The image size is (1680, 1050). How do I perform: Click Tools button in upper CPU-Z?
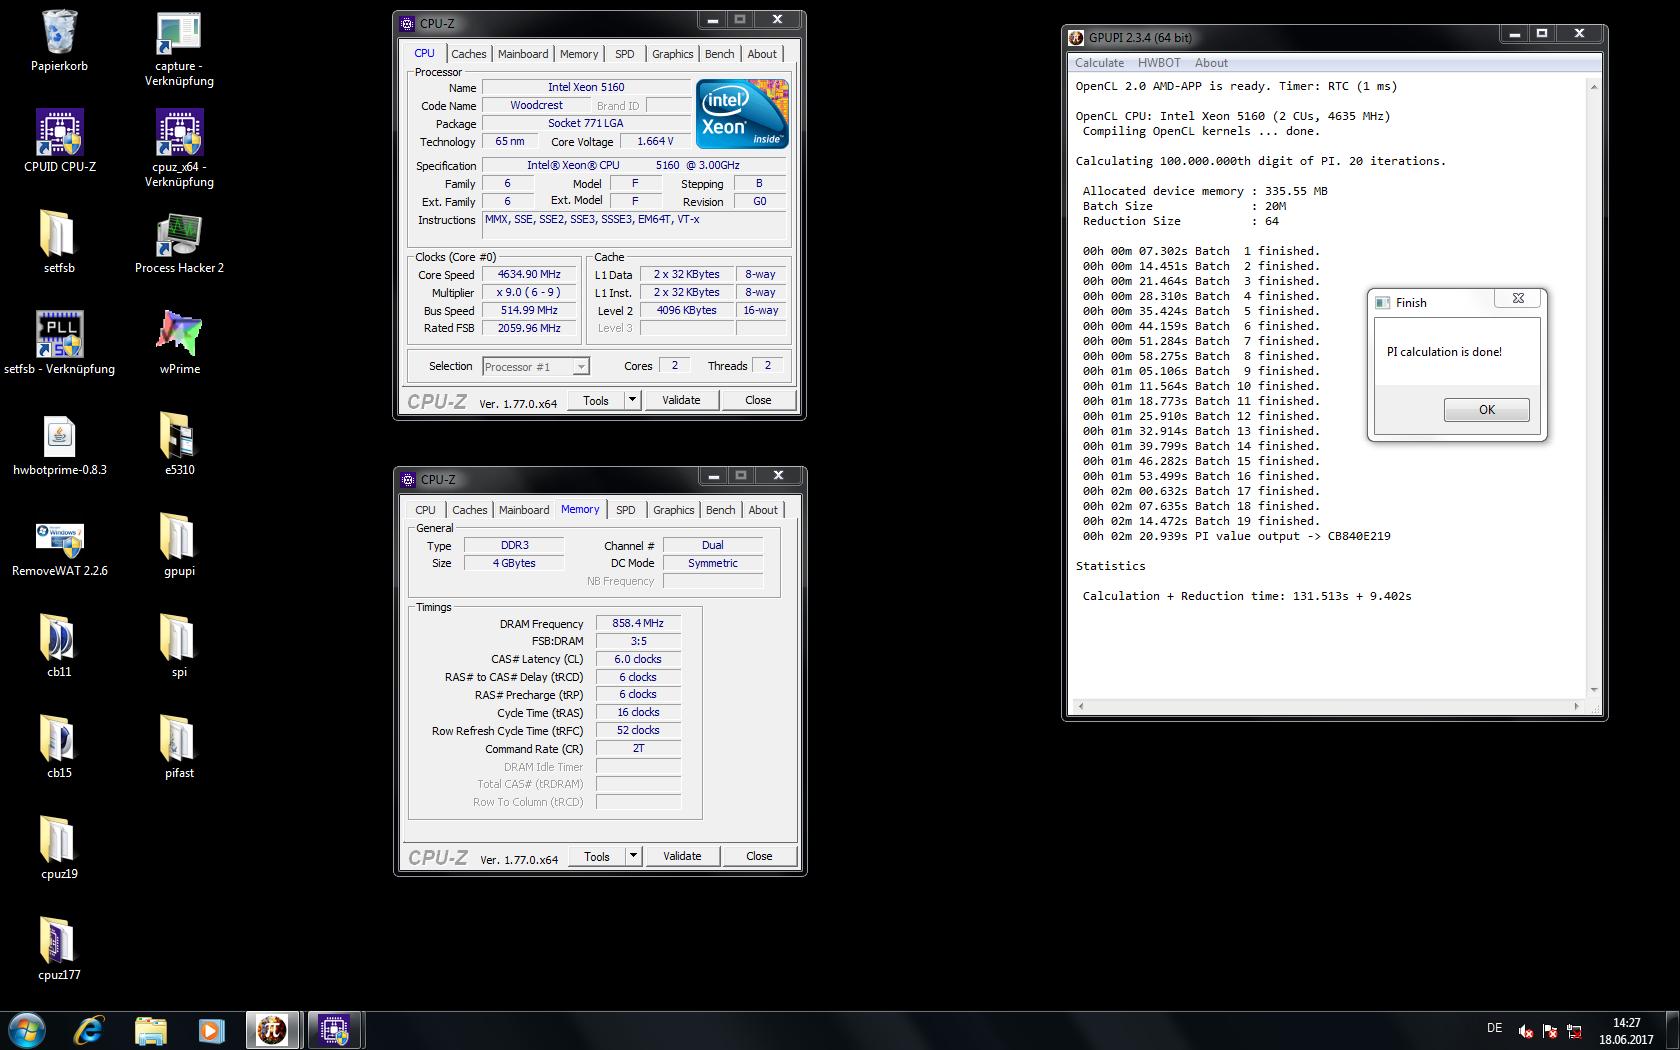click(x=596, y=400)
